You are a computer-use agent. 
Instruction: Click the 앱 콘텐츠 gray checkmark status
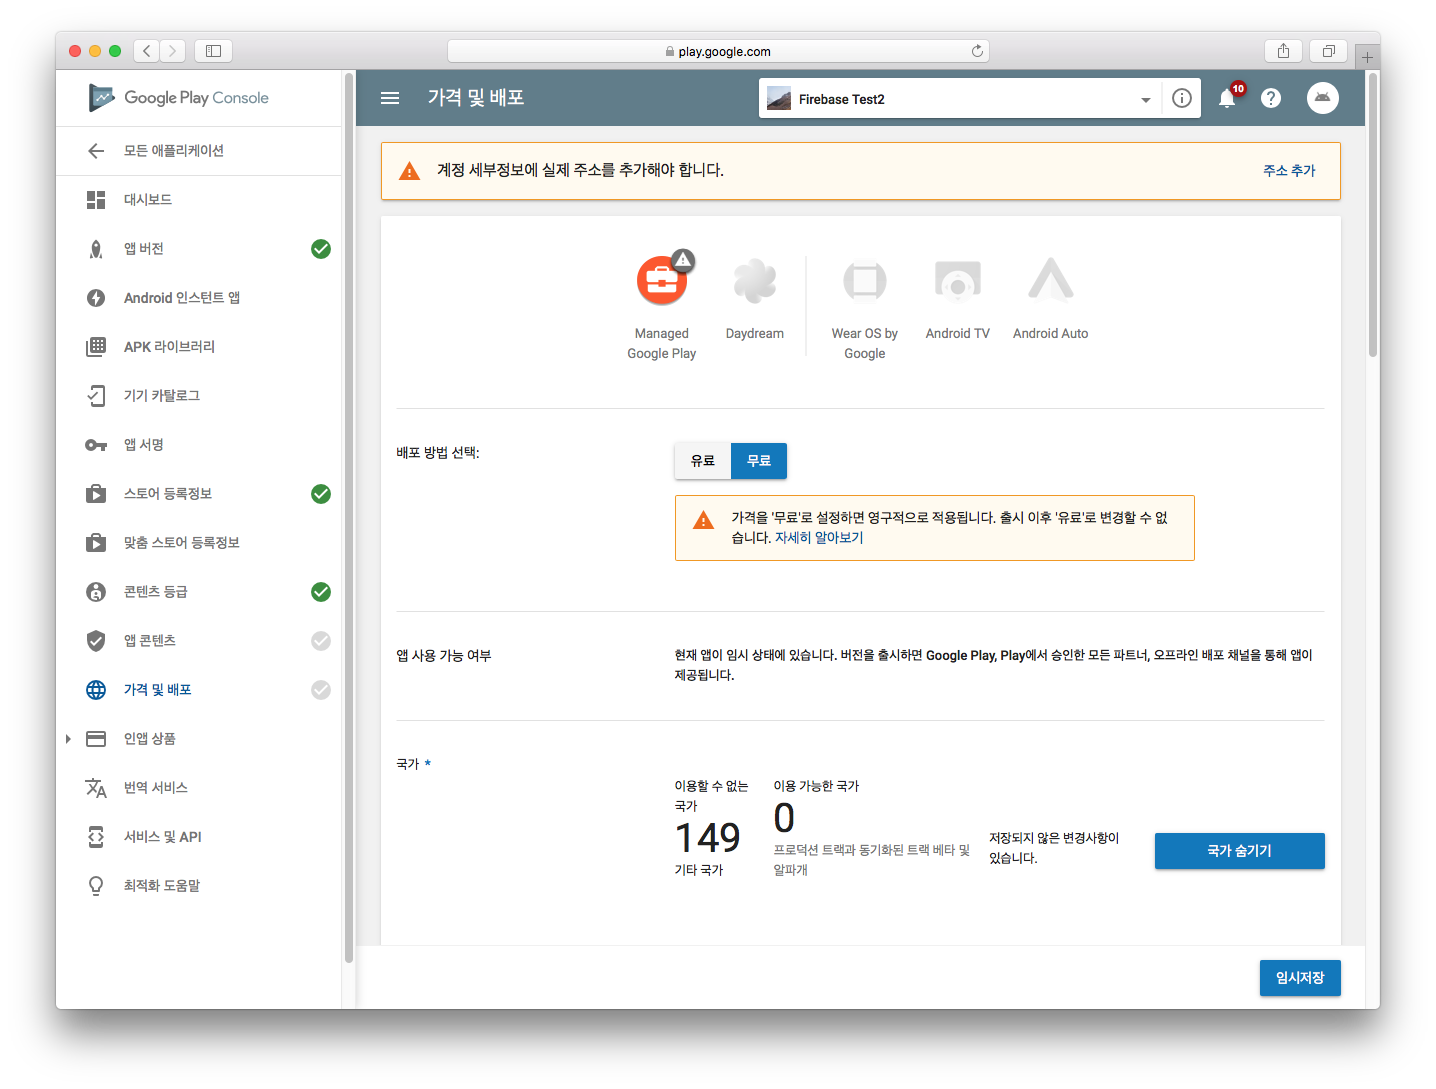[x=321, y=641]
